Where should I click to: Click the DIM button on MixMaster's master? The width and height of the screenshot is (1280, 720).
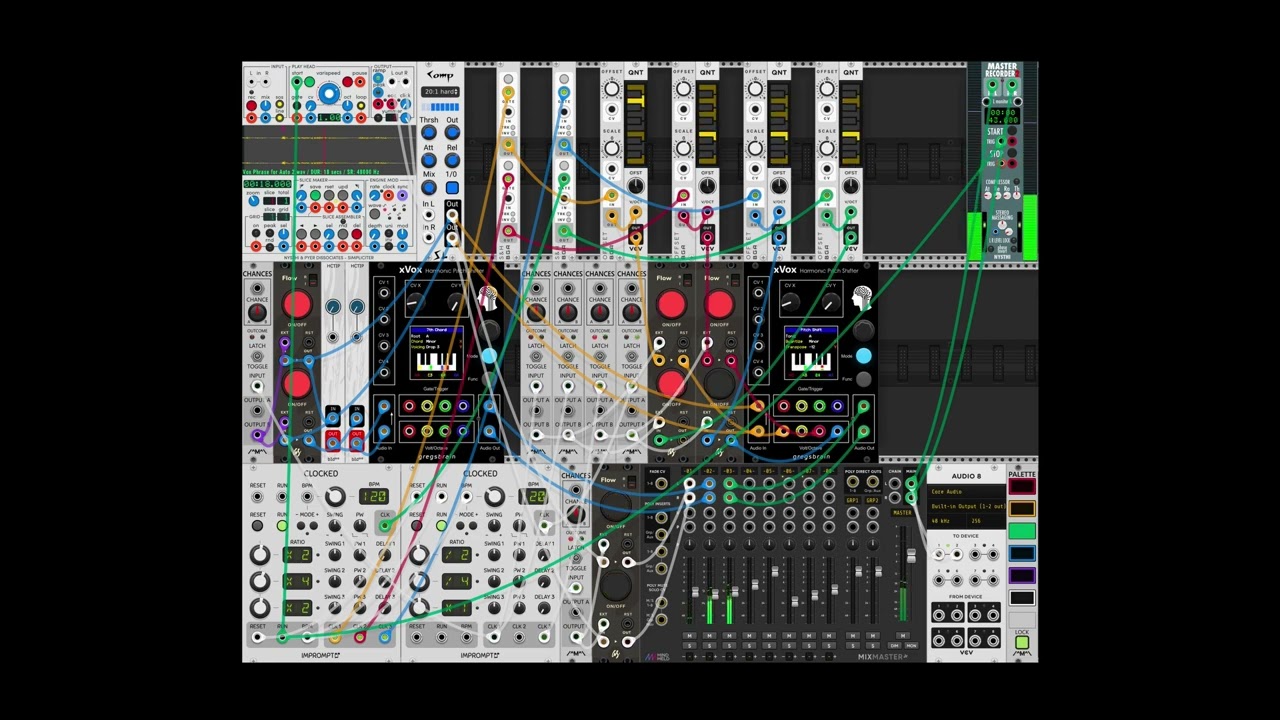coord(894,646)
